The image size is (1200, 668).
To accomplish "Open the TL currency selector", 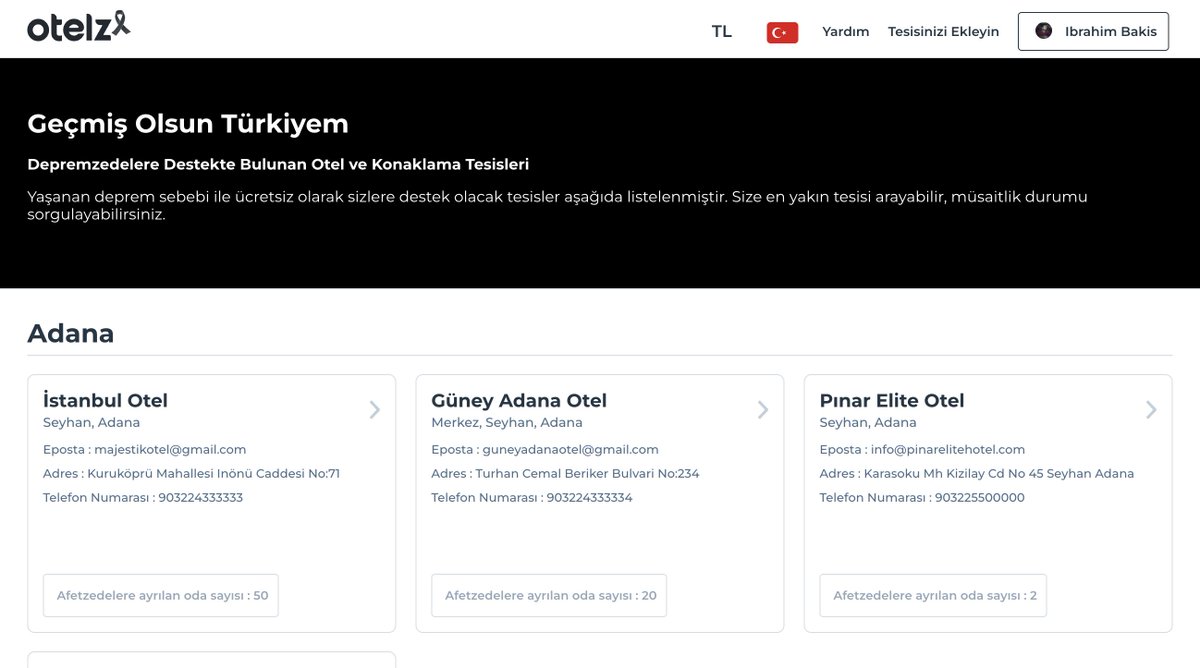I will (721, 32).
